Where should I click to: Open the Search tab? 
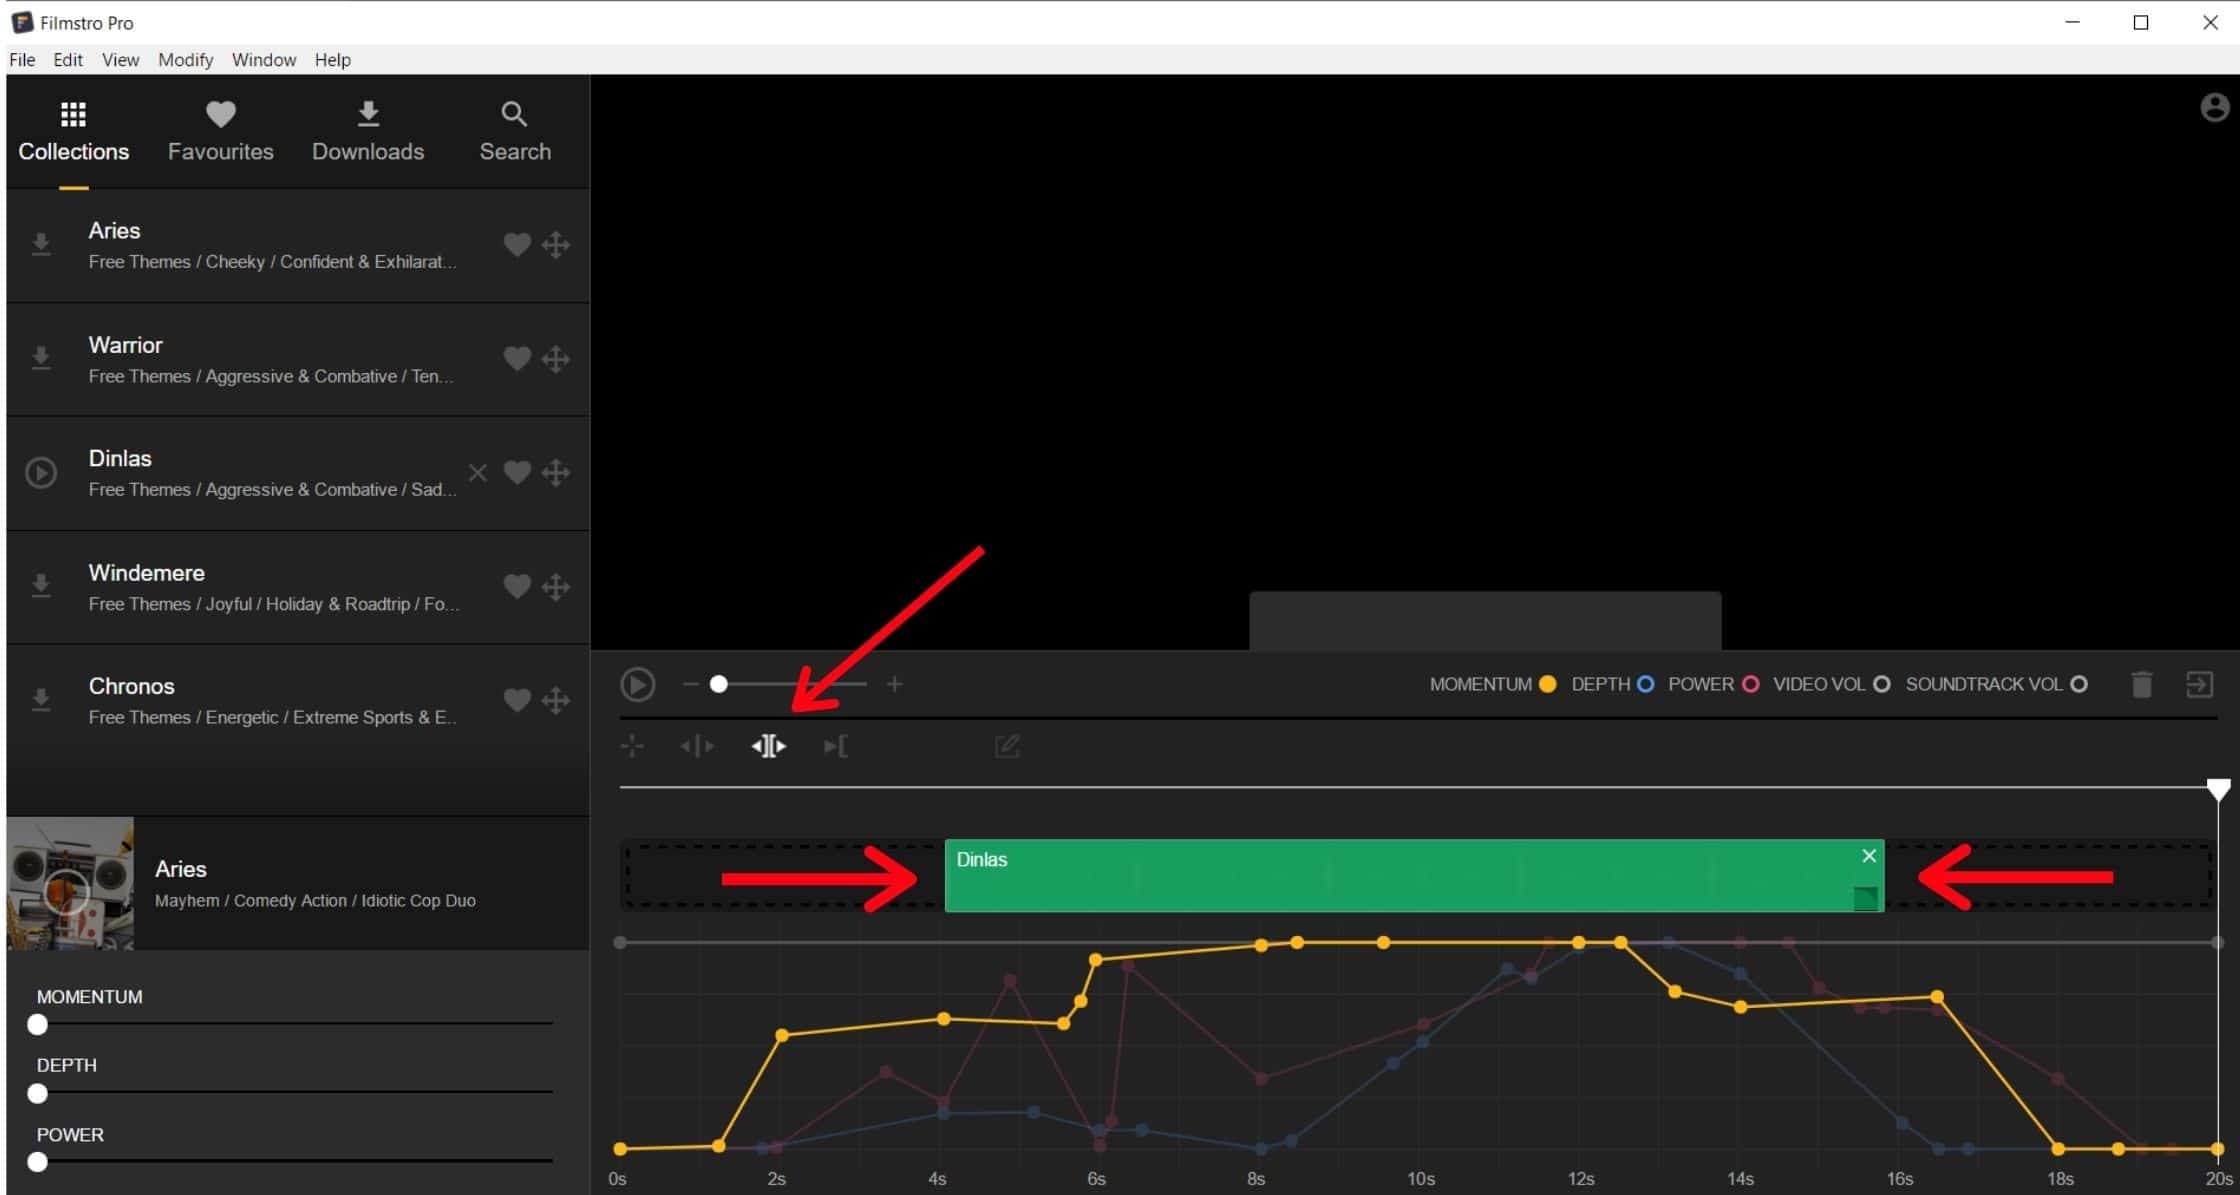514,131
